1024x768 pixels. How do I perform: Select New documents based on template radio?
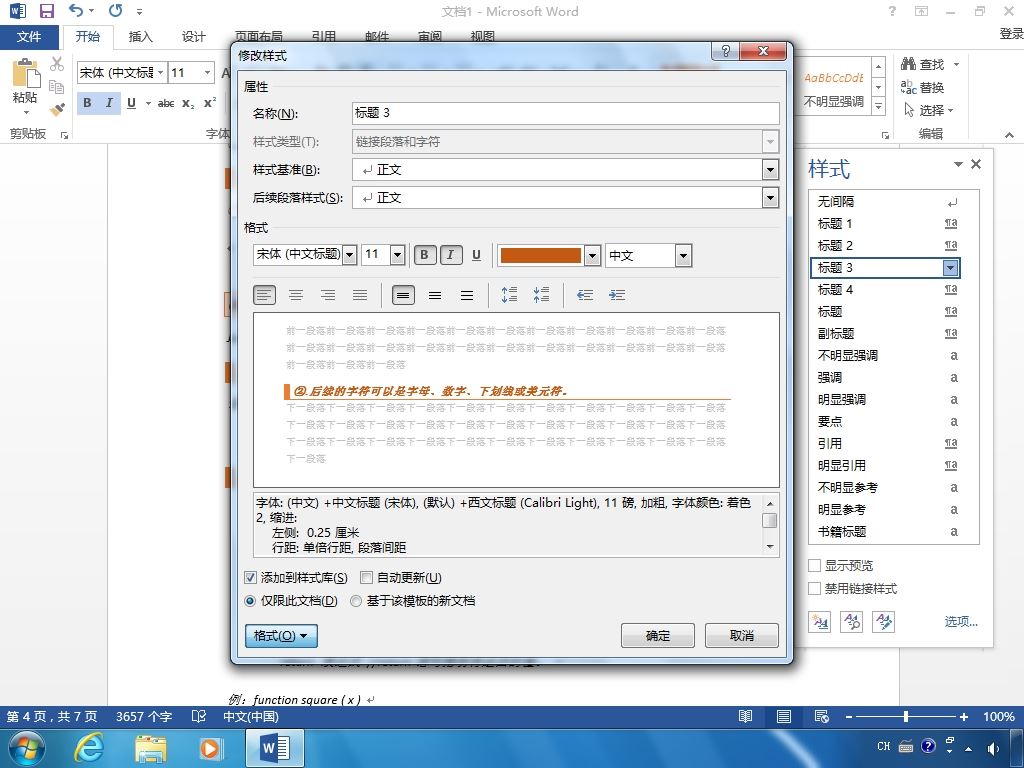[356, 601]
